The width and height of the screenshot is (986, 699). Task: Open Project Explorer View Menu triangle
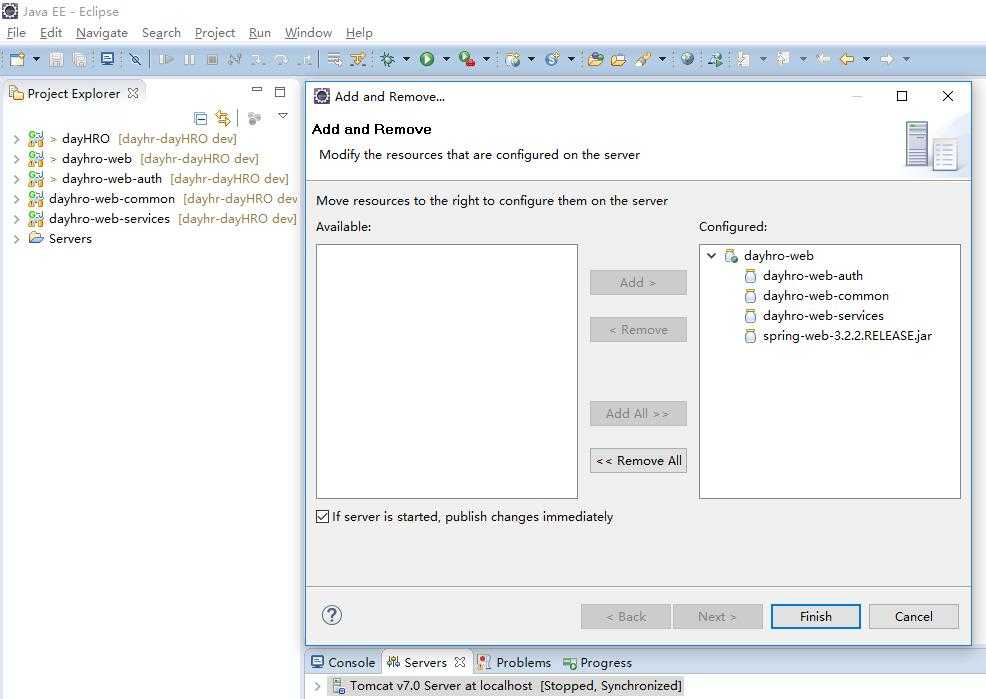tap(283, 116)
